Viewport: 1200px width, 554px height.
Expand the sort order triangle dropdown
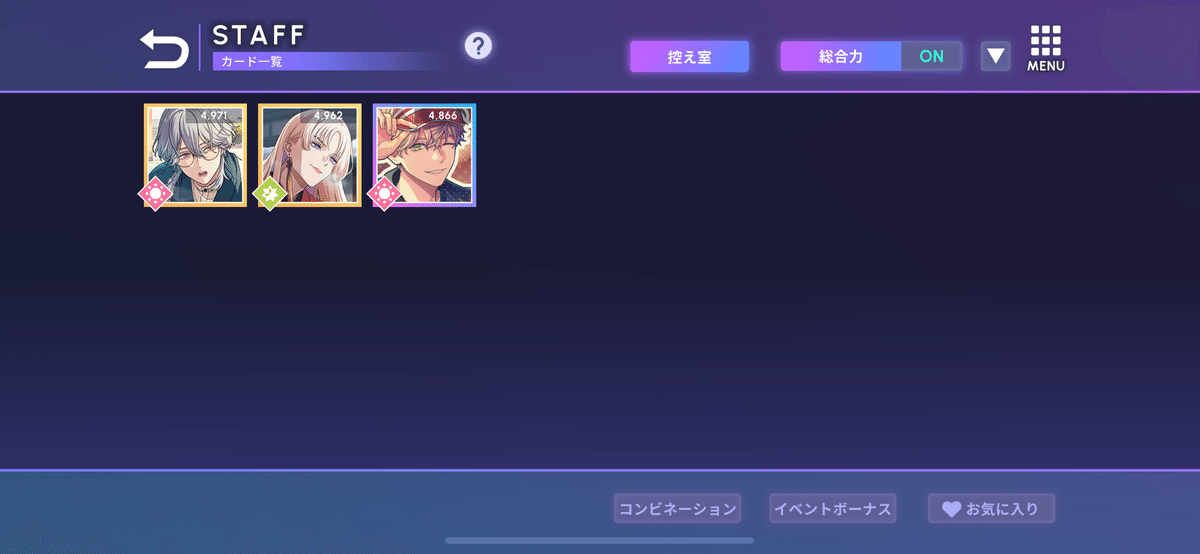995,56
